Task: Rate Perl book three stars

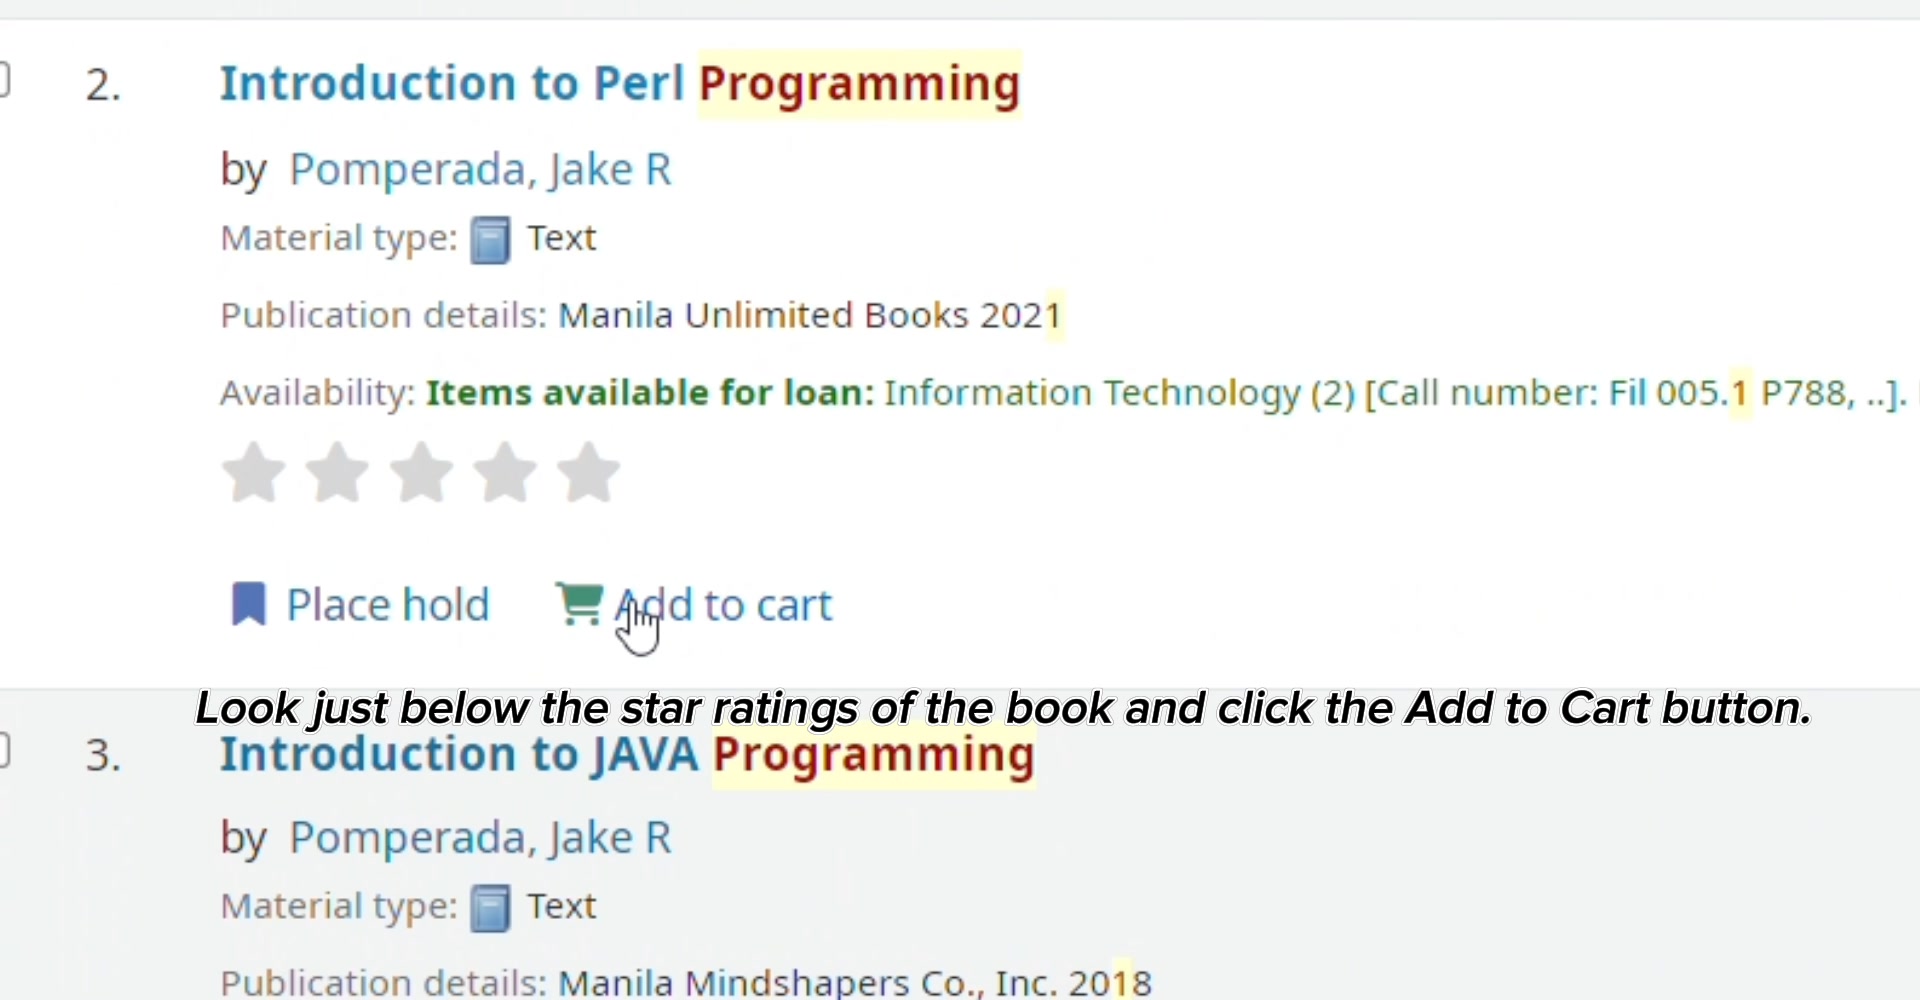Action: coord(421,472)
